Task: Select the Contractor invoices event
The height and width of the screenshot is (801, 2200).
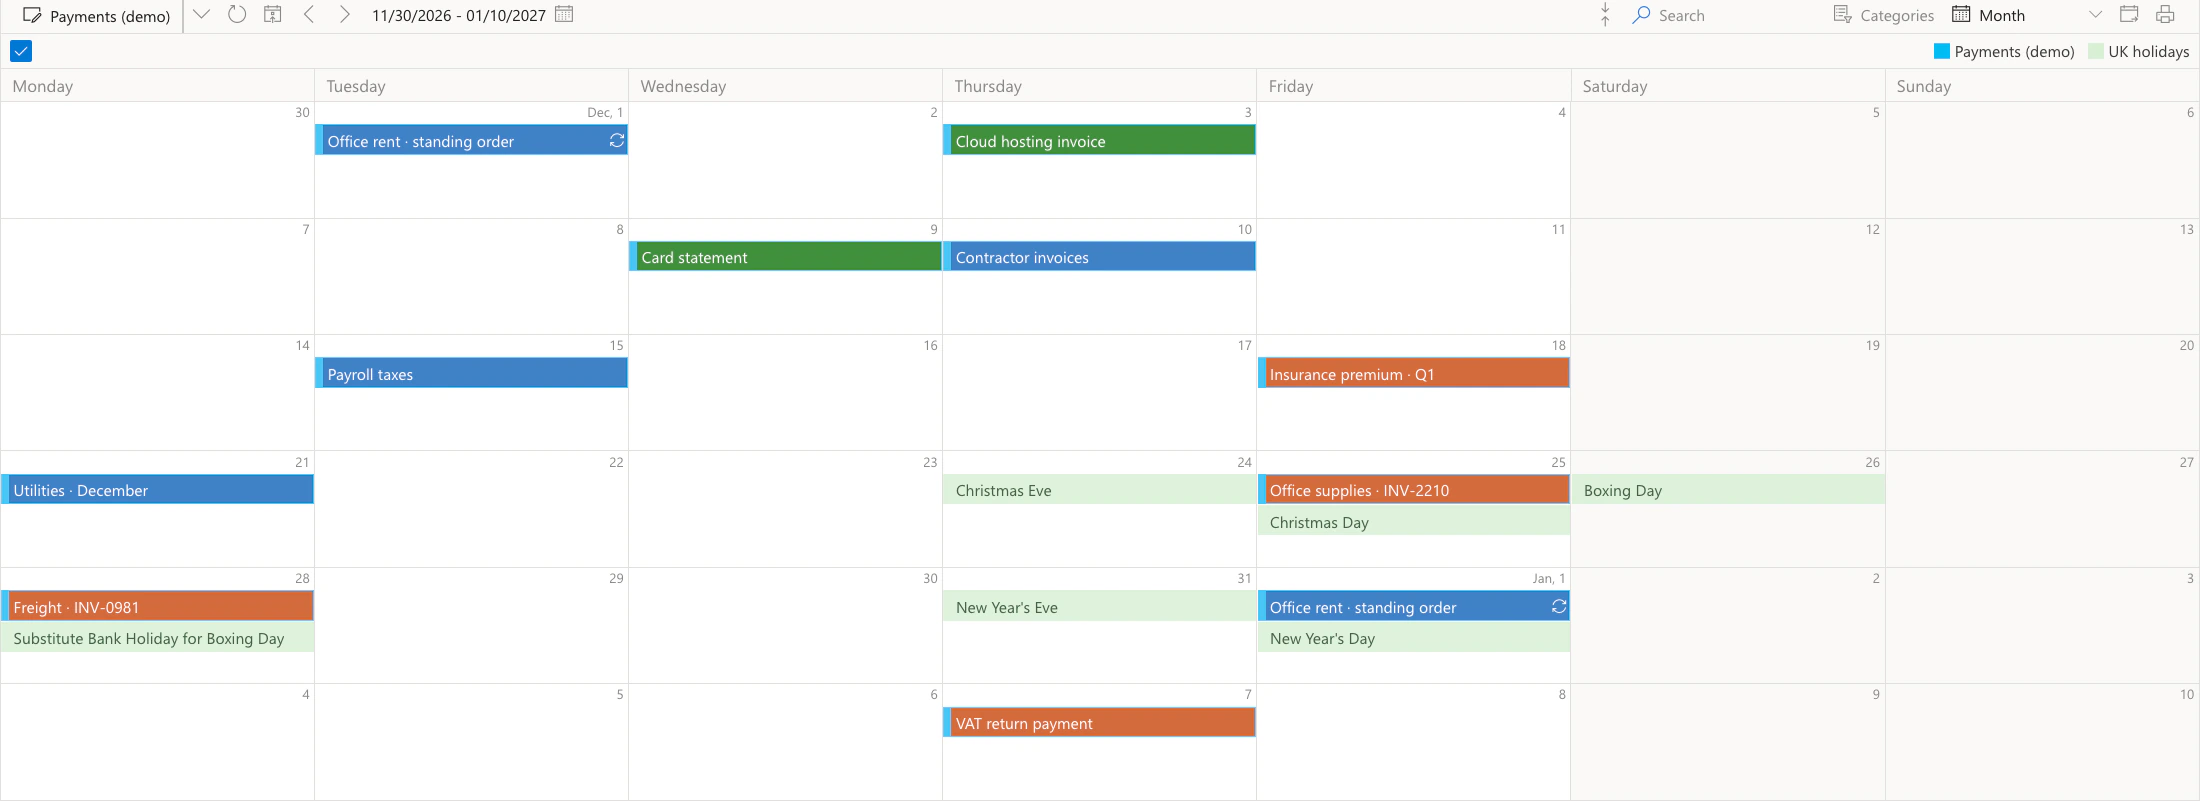Action: pyautogui.click(x=1099, y=257)
